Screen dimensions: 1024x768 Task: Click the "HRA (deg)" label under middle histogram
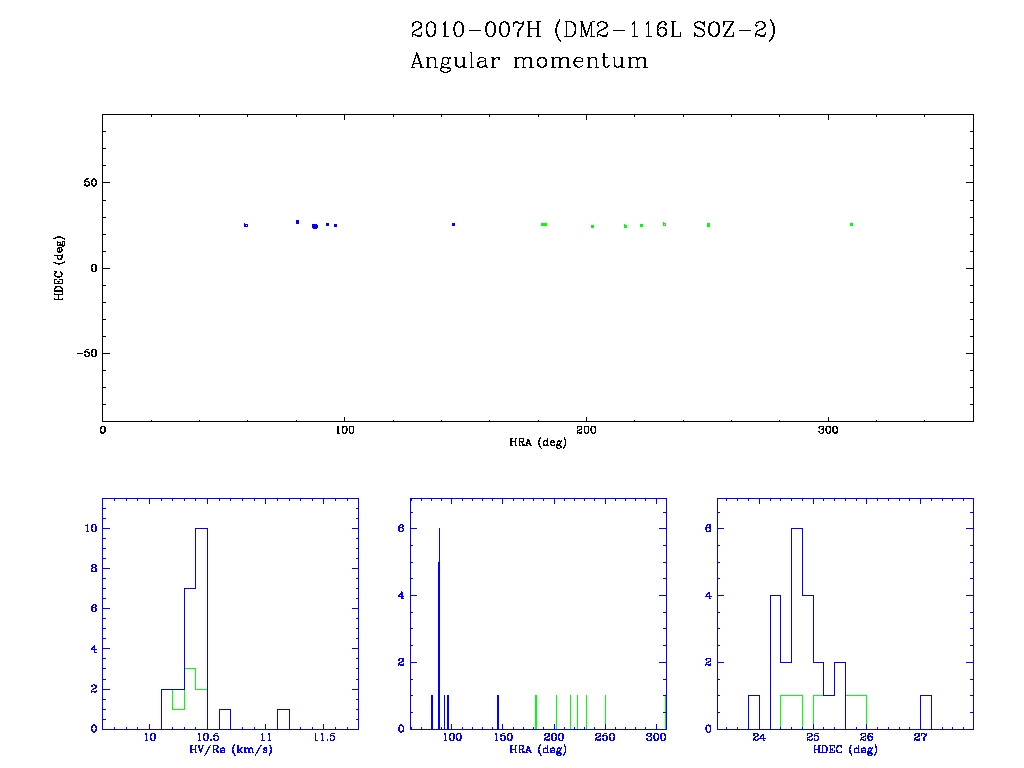pyautogui.click(x=538, y=749)
